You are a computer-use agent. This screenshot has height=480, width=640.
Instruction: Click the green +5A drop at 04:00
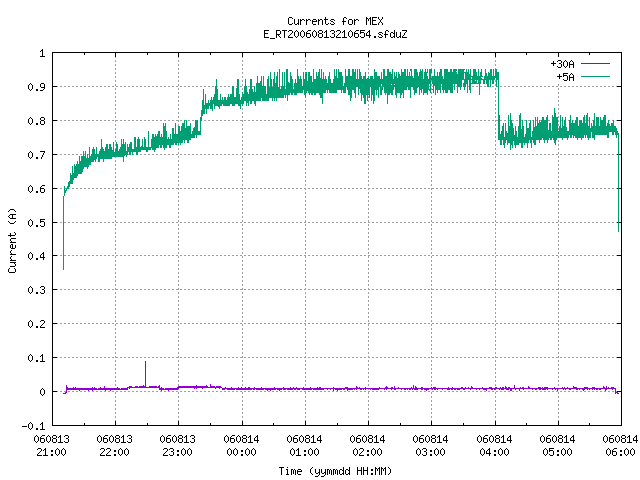point(498,108)
